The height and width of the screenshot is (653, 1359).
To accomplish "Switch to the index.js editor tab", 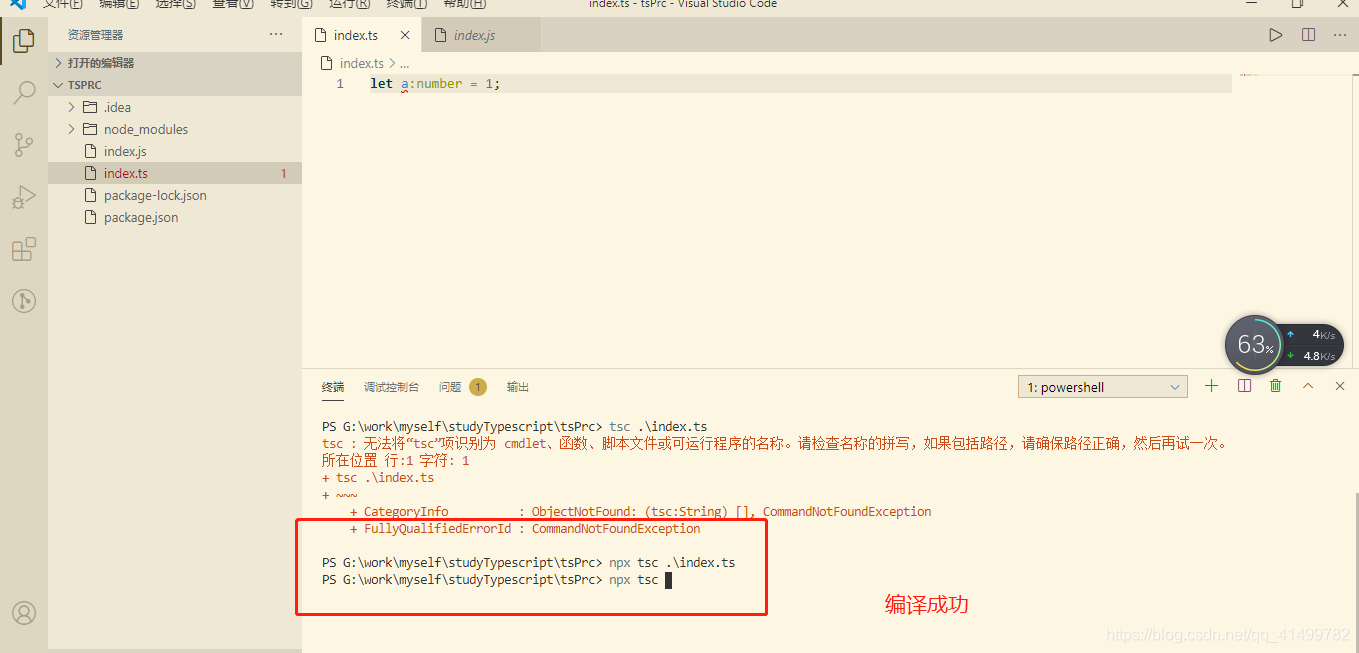I will (474, 35).
